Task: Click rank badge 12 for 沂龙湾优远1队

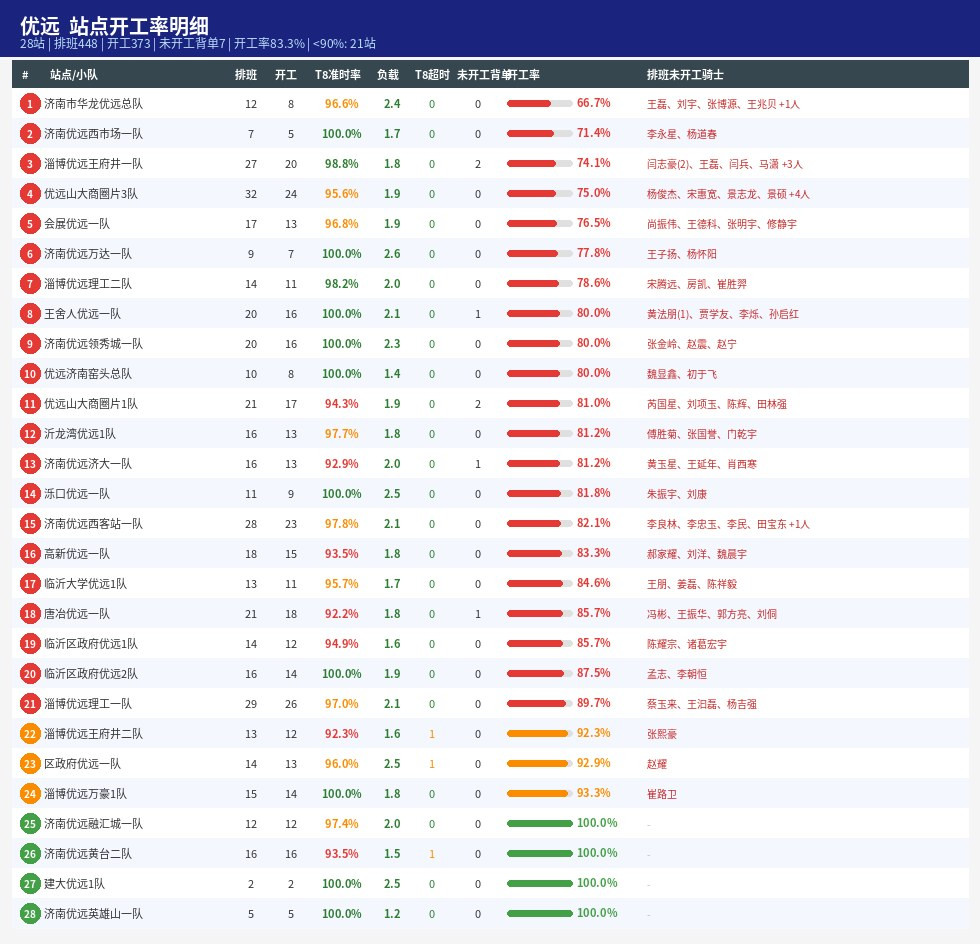Action: 29,434
